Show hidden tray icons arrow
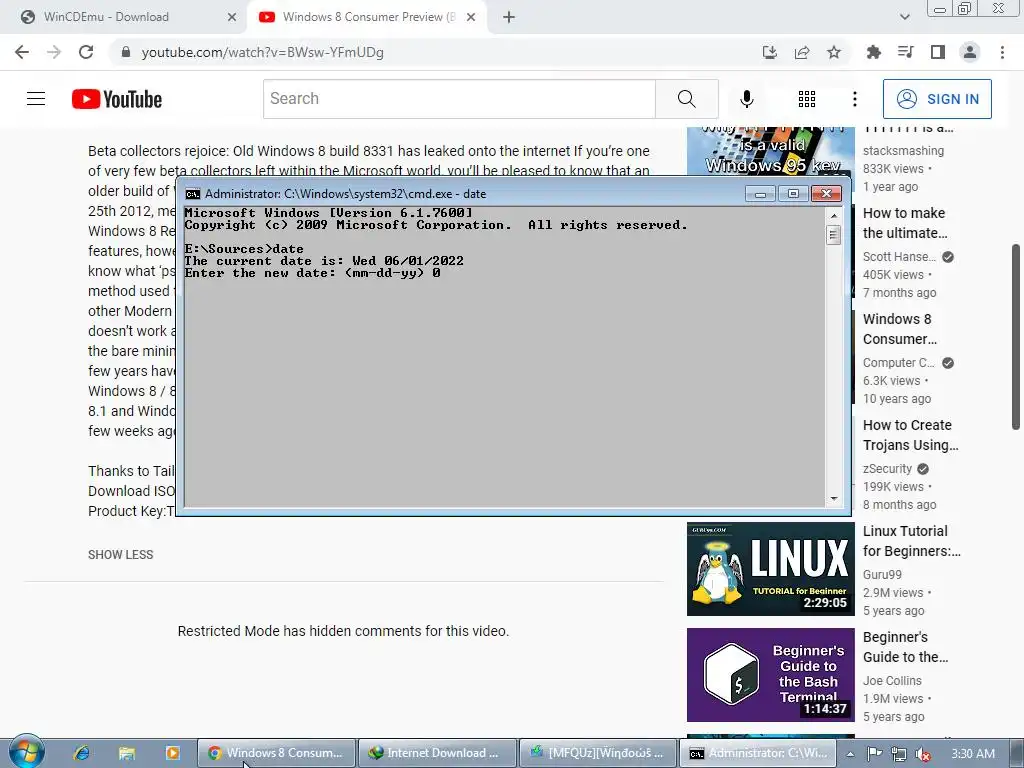This screenshot has height=768, width=1024. pos(850,754)
